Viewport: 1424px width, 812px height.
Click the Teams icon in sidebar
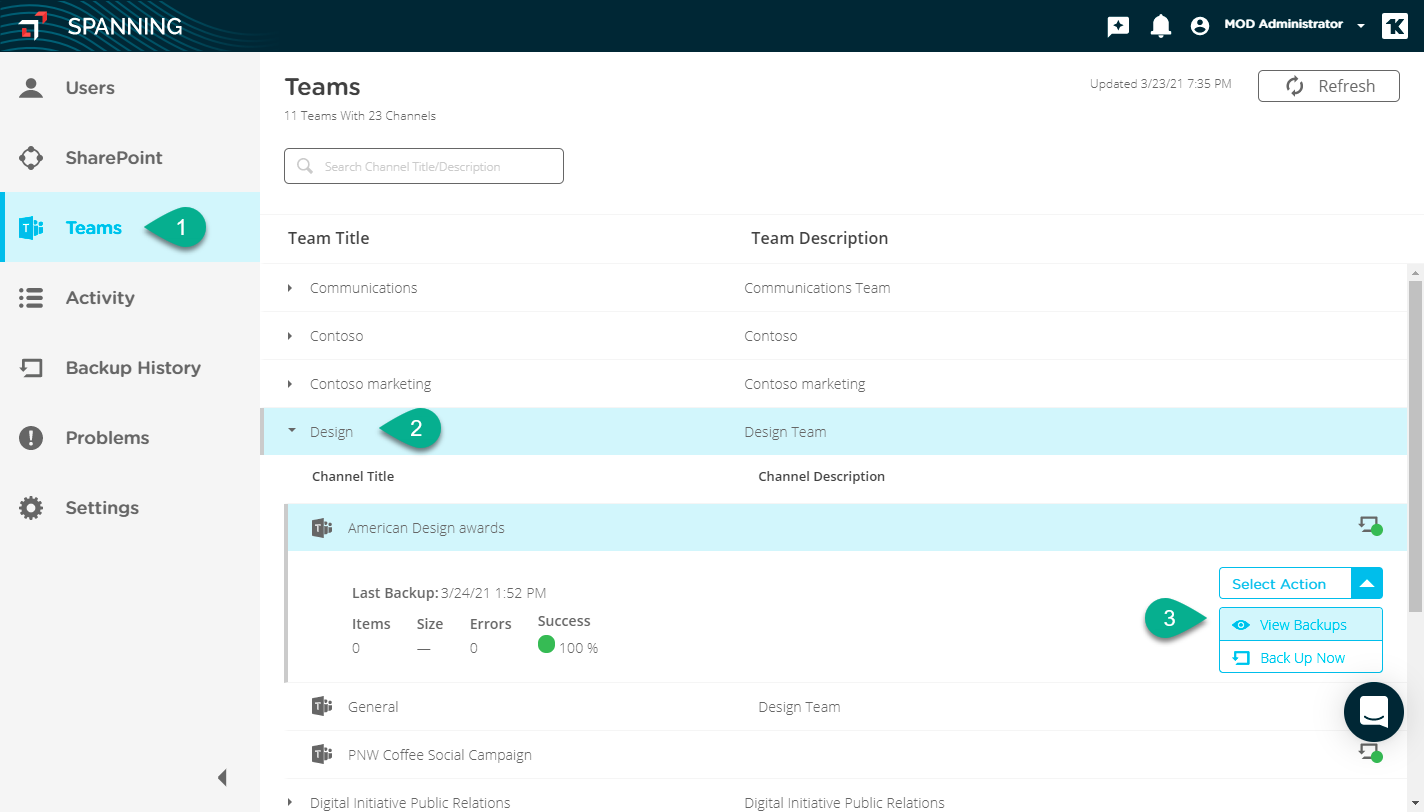pos(31,228)
